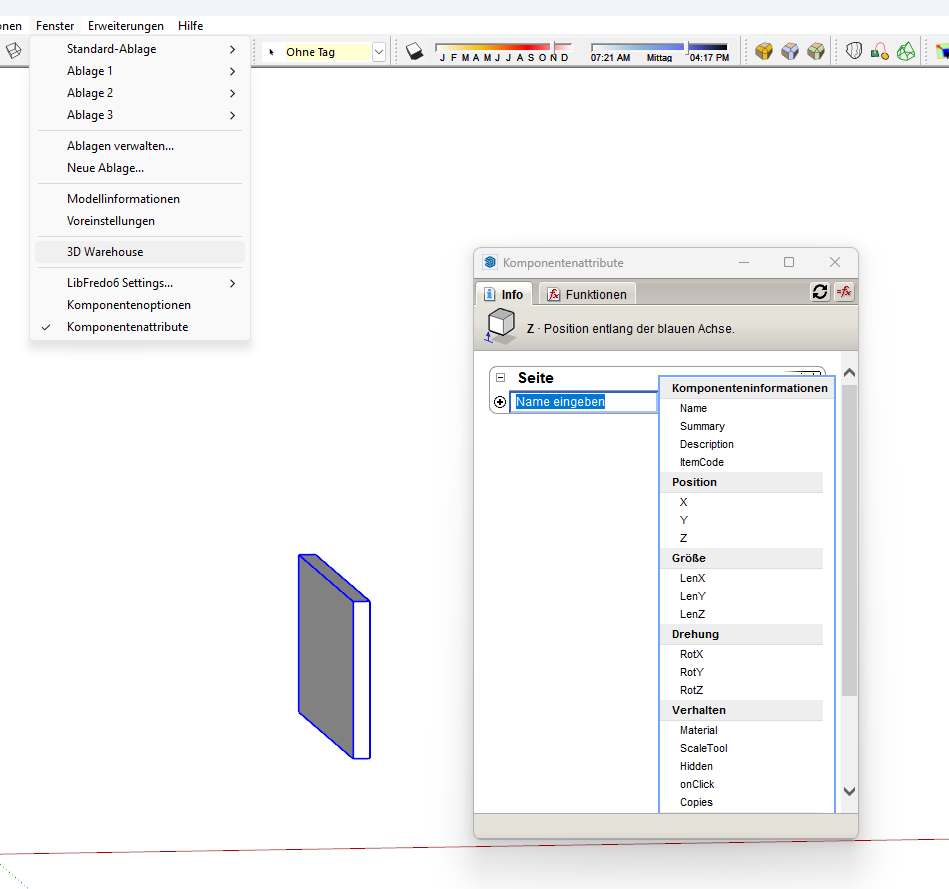Click the 'Name eingeben' input field

[x=583, y=402]
